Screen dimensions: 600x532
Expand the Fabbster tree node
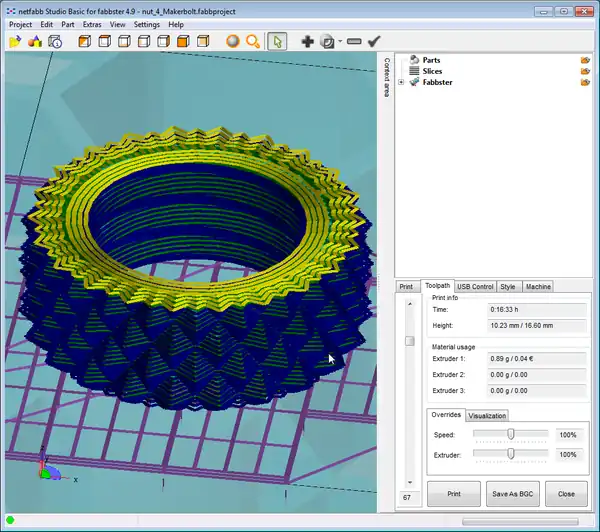(401, 82)
